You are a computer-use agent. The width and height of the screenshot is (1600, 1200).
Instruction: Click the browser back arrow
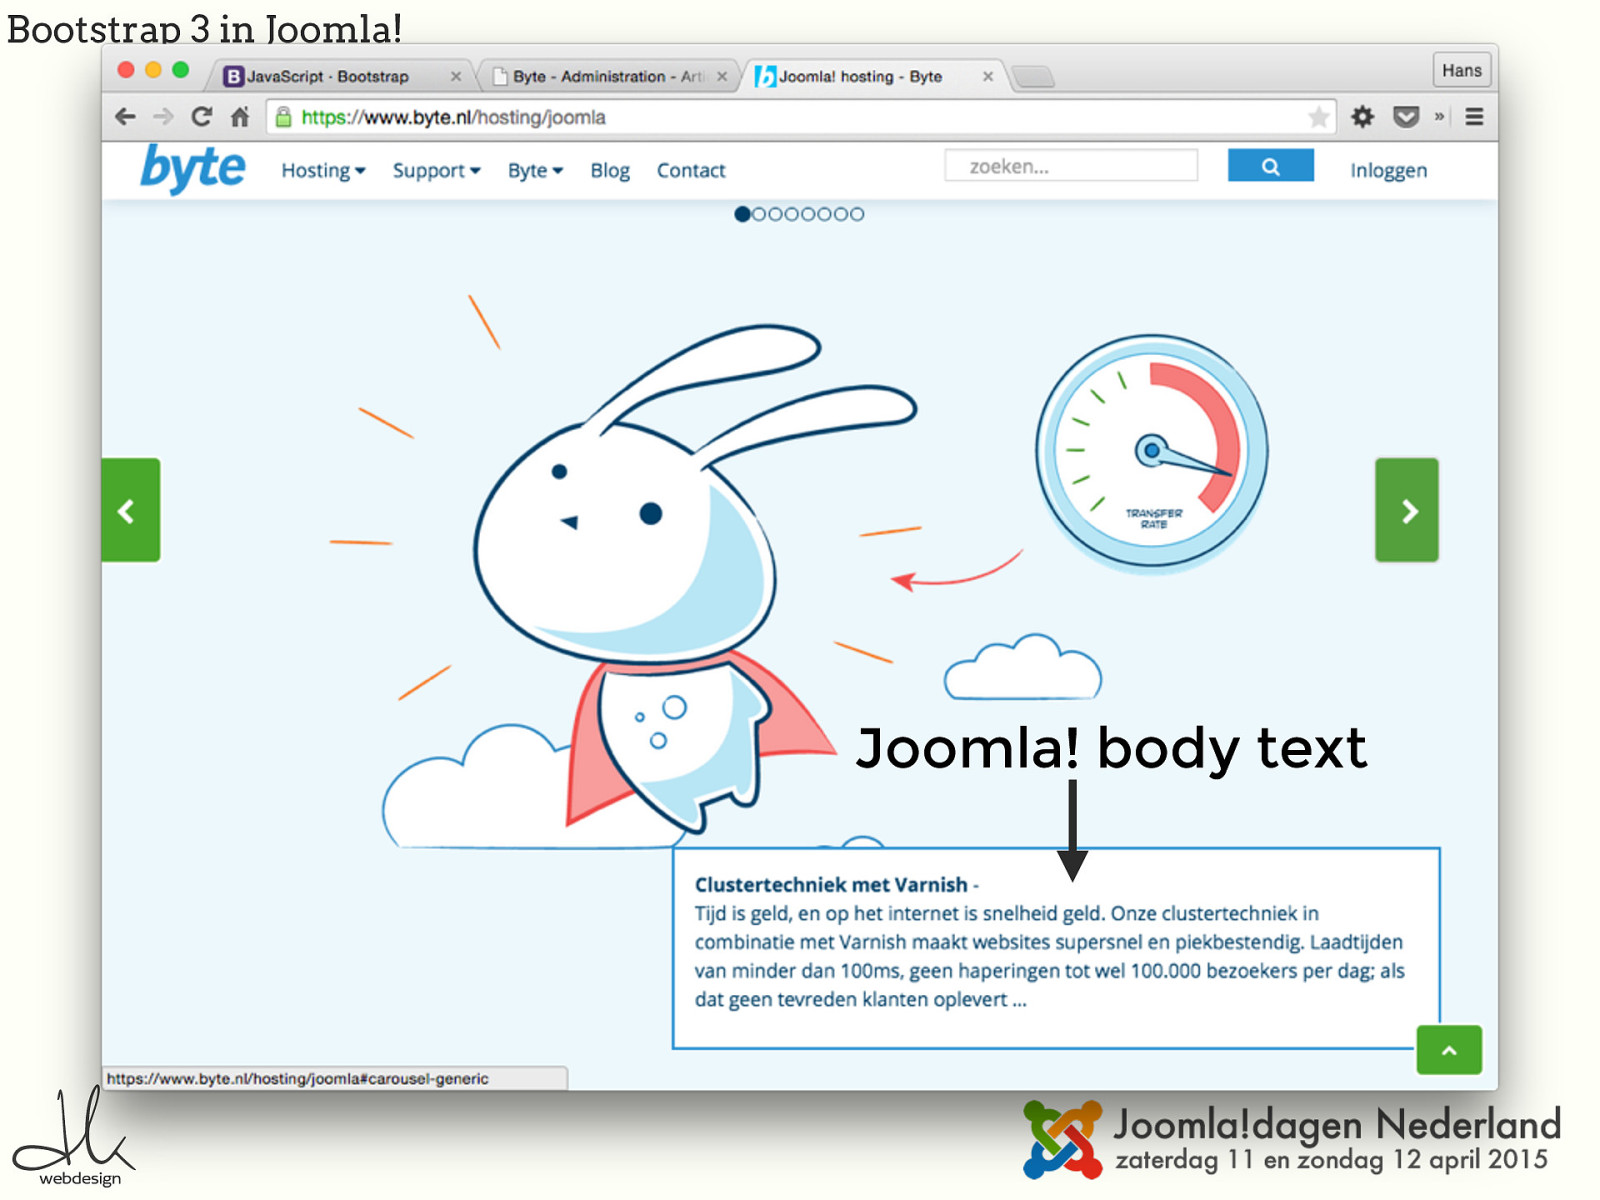pos(125,117)
